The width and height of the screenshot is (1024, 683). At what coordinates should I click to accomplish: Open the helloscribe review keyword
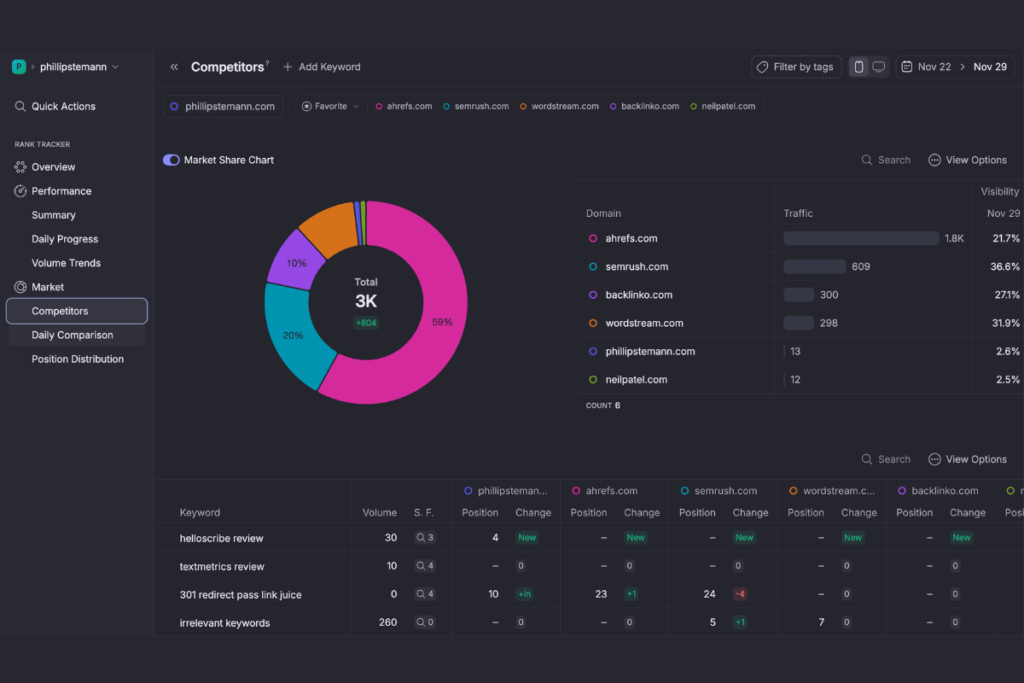(221, 538)
